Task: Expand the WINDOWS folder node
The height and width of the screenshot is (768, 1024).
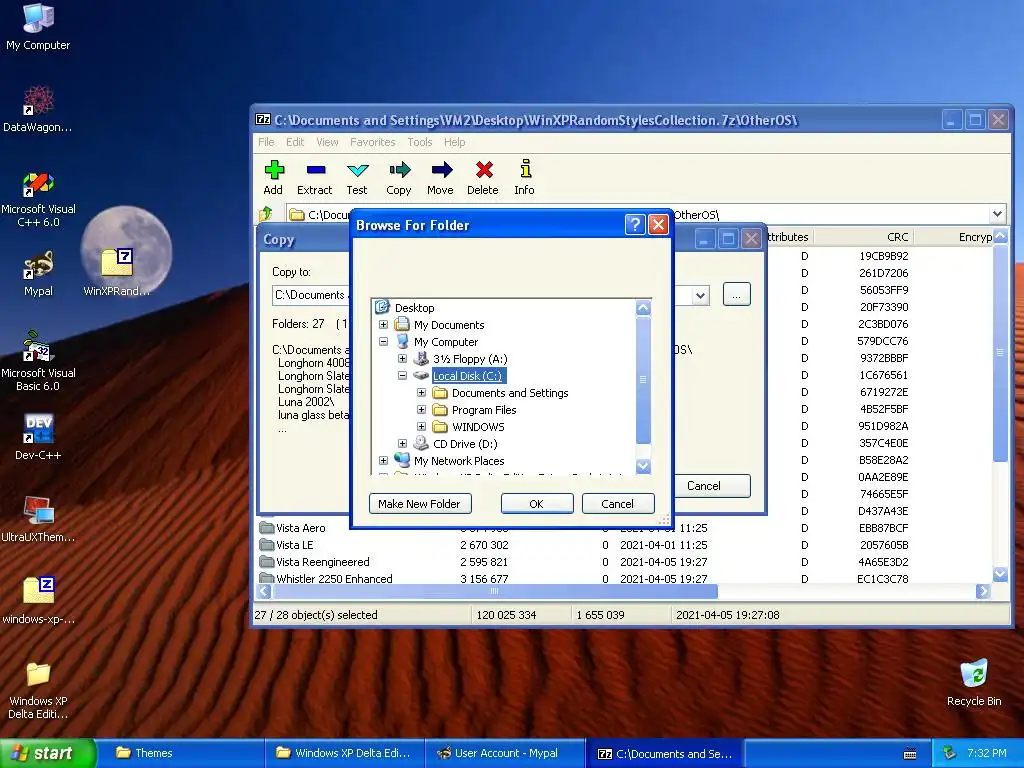Action: click(421, 426)
